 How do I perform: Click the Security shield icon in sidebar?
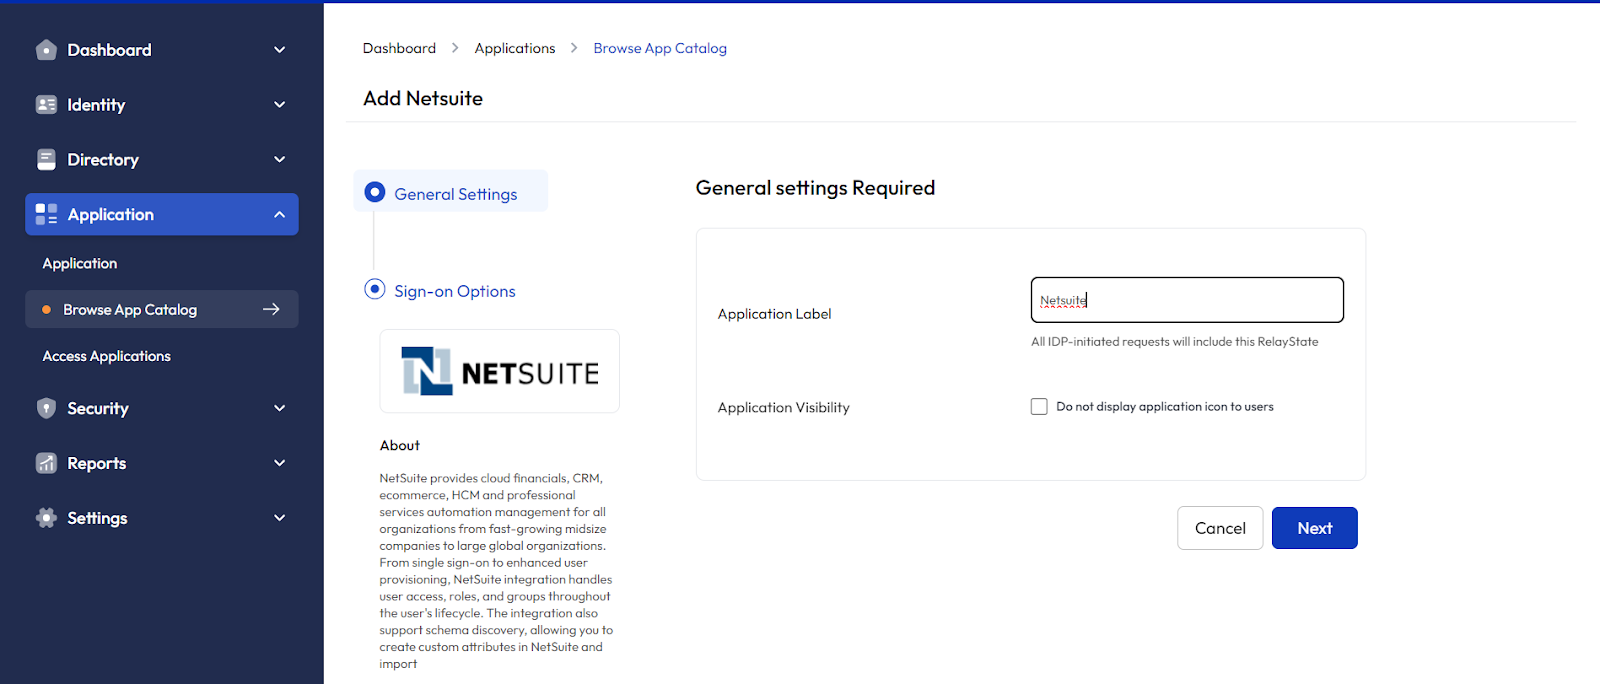[46, 408]
